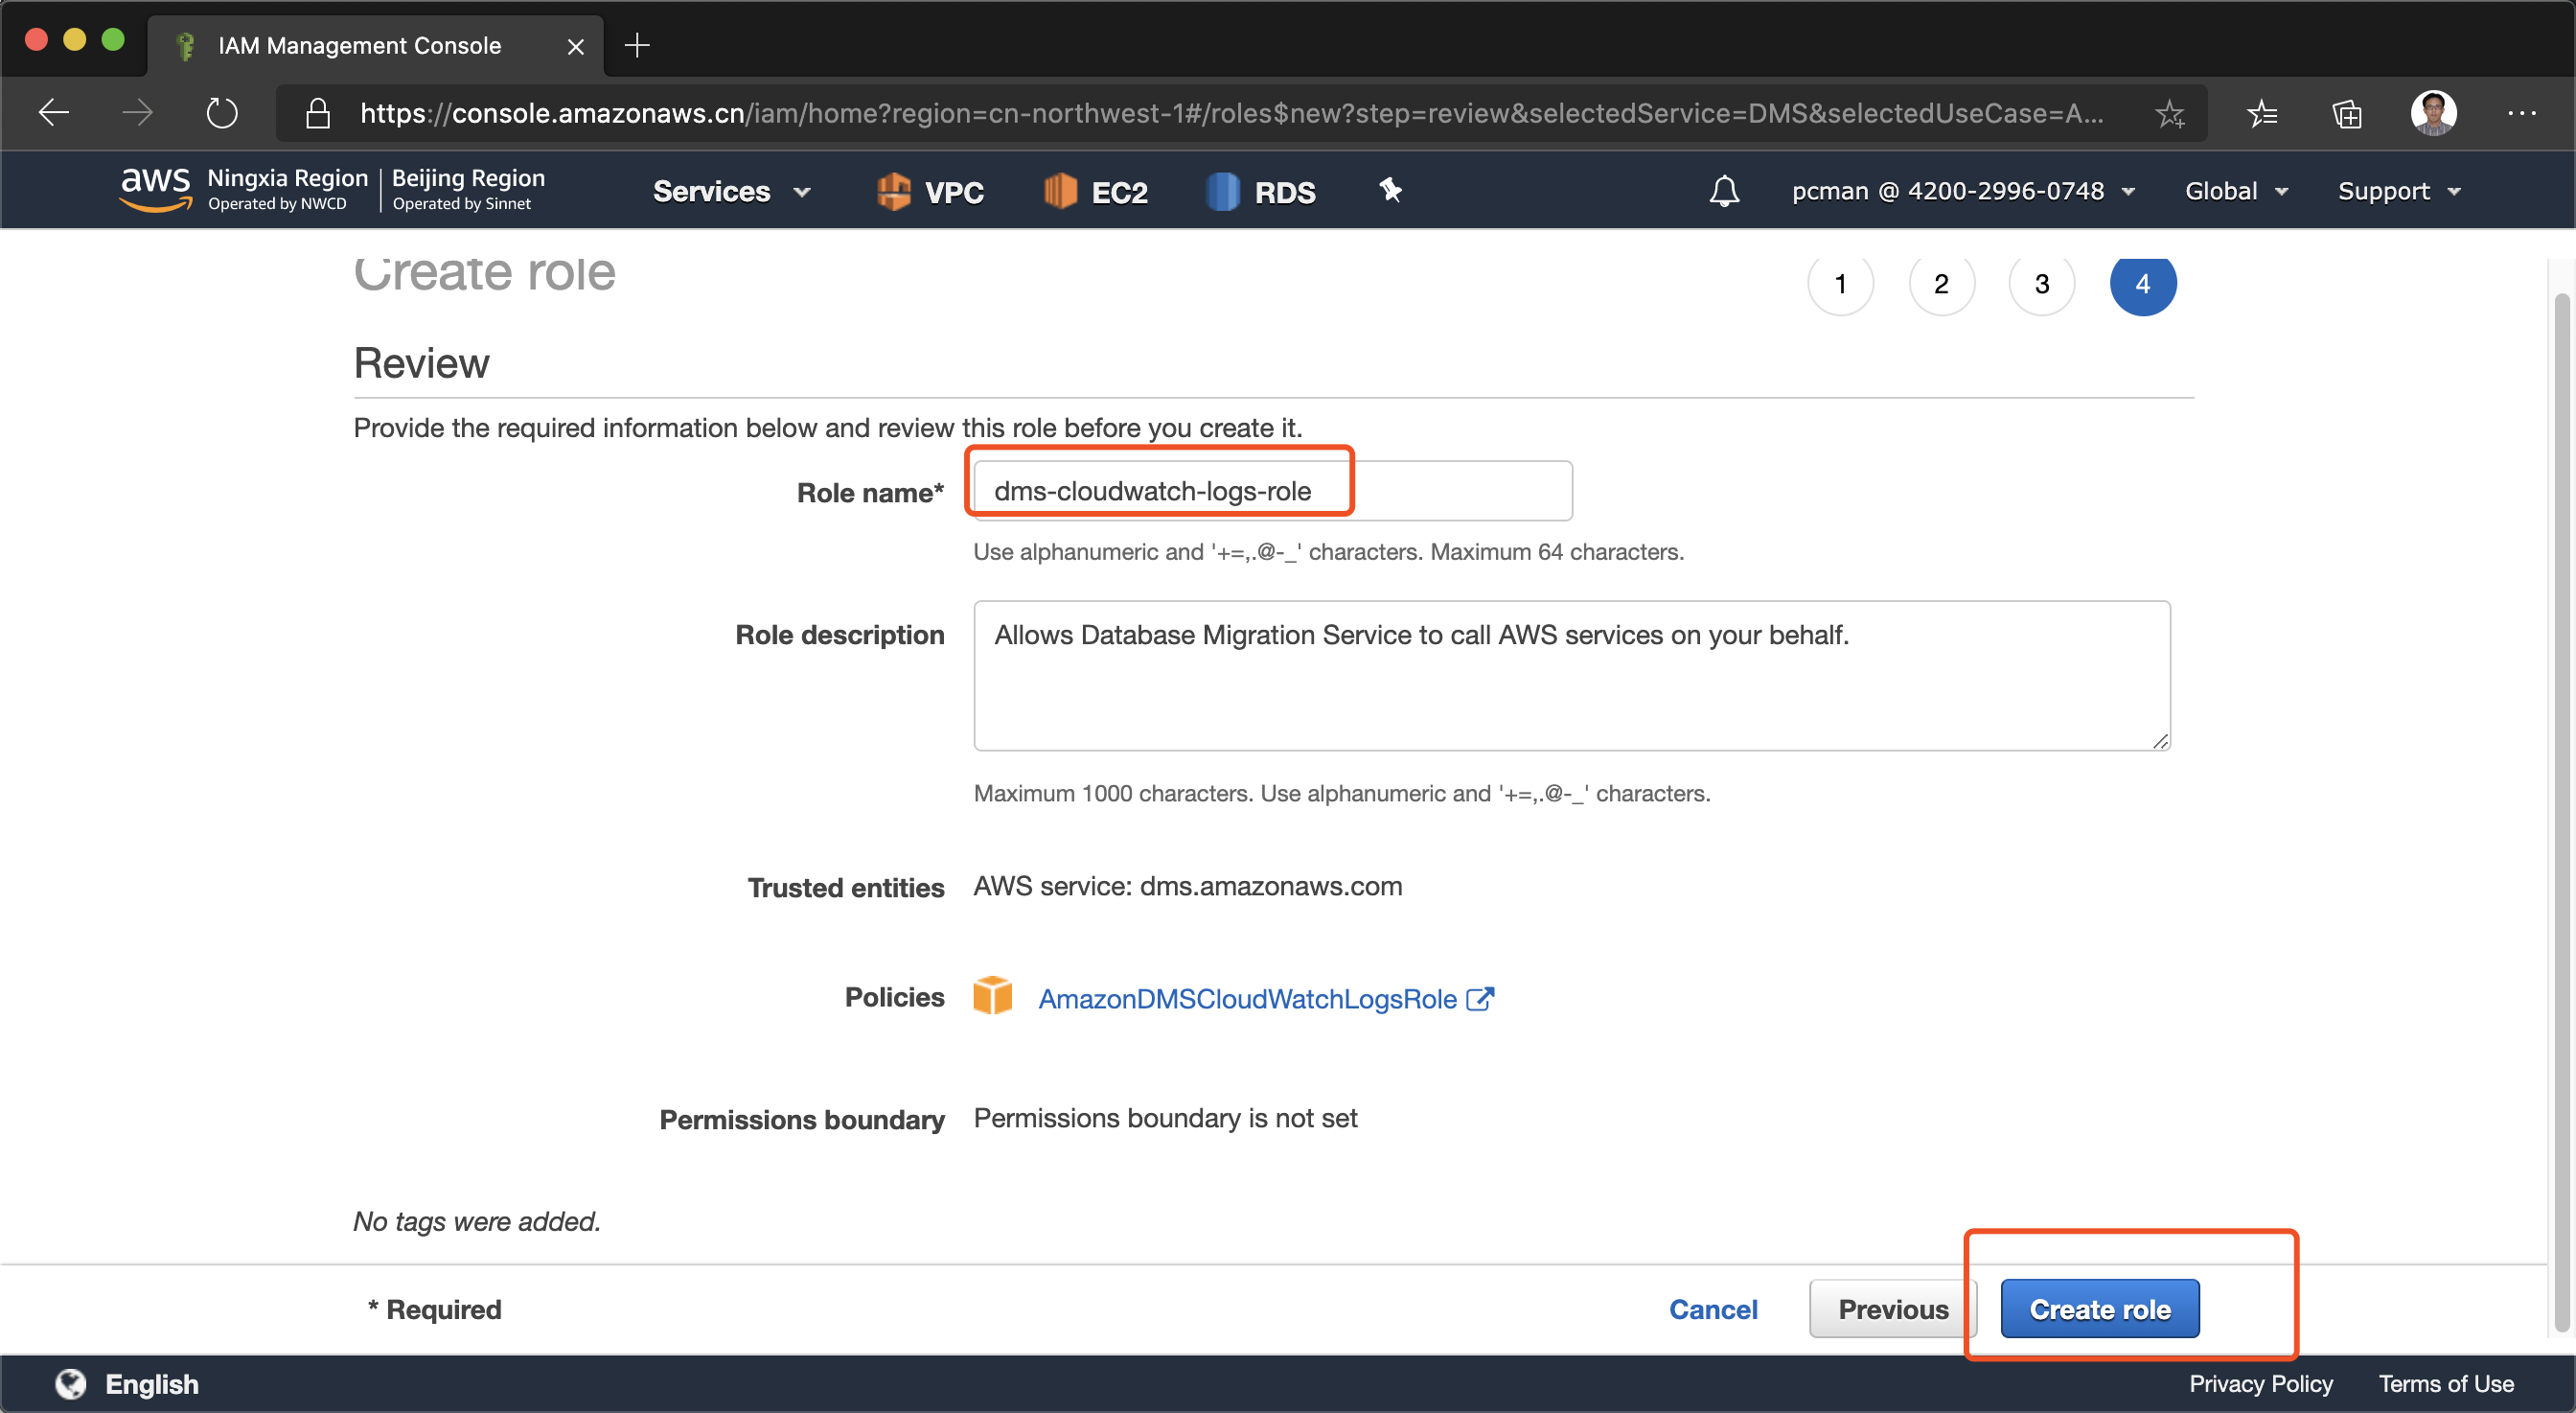Click the Role name input field
The height and width of the screenshot is (1413, 2576).
(x=1272, y=491)
